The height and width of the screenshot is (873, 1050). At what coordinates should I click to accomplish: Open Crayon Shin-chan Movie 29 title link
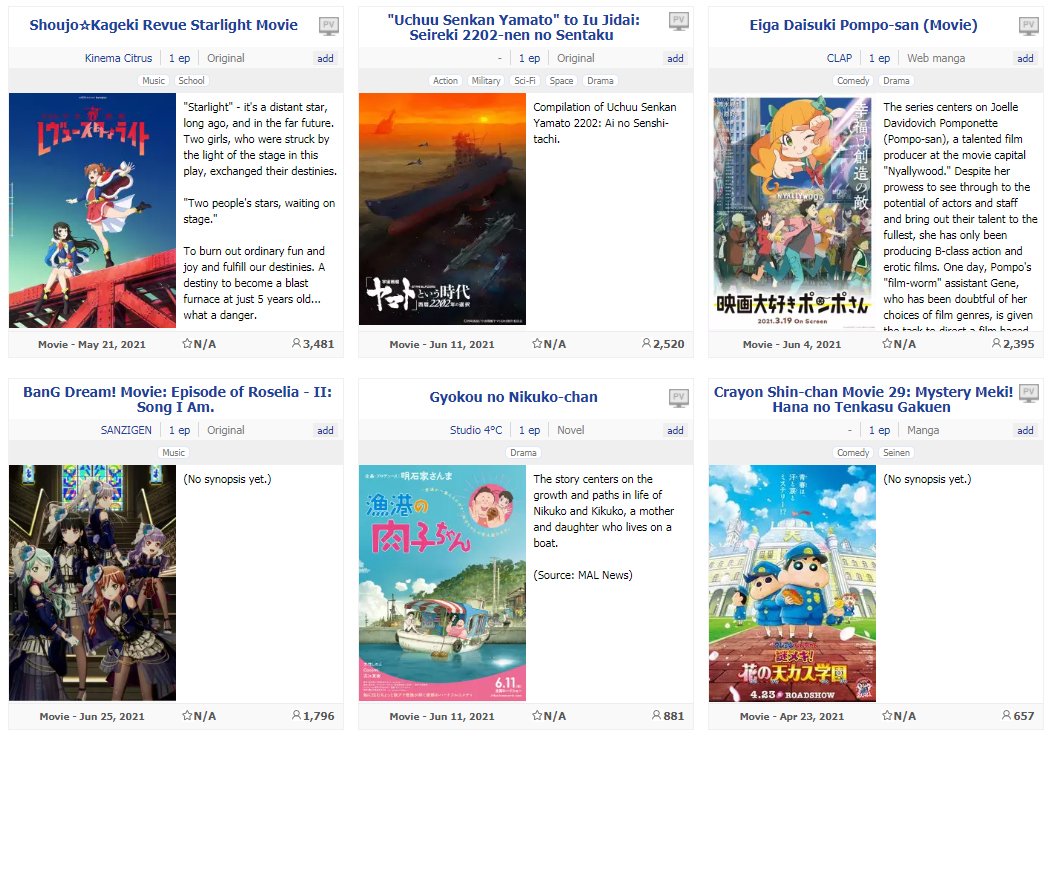(x=862, y=400)
